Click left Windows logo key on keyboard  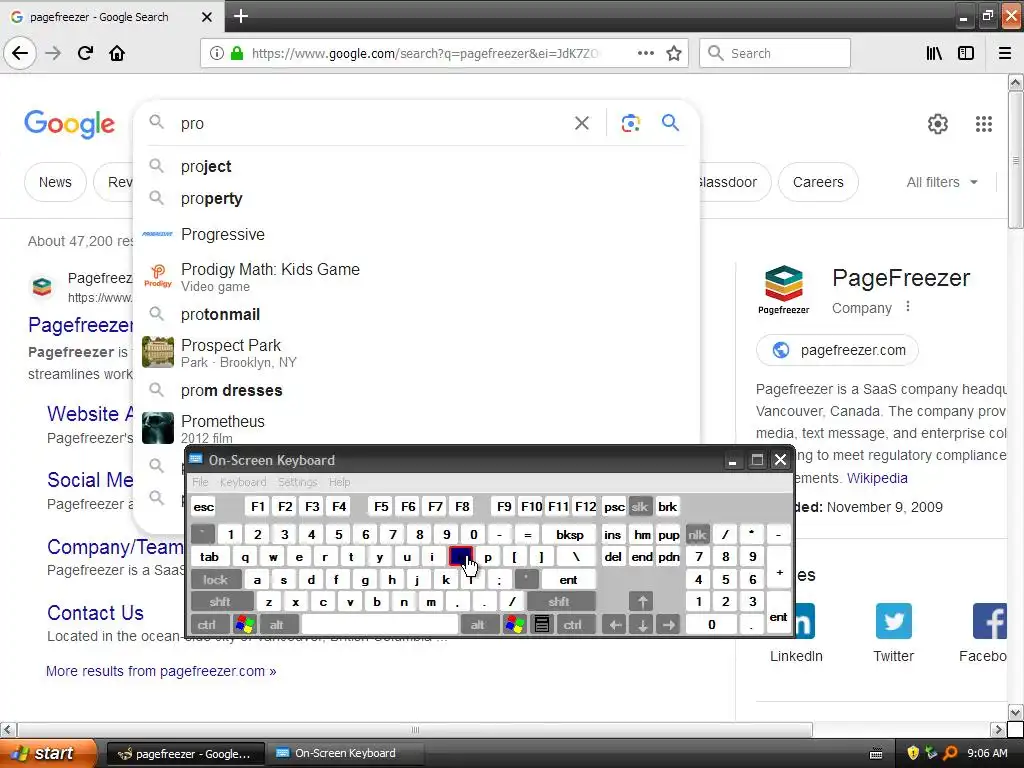(x=245, y=624)
